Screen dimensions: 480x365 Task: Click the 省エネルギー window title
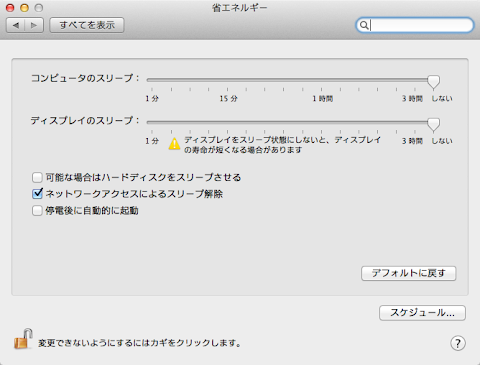[x=240, y=8]
